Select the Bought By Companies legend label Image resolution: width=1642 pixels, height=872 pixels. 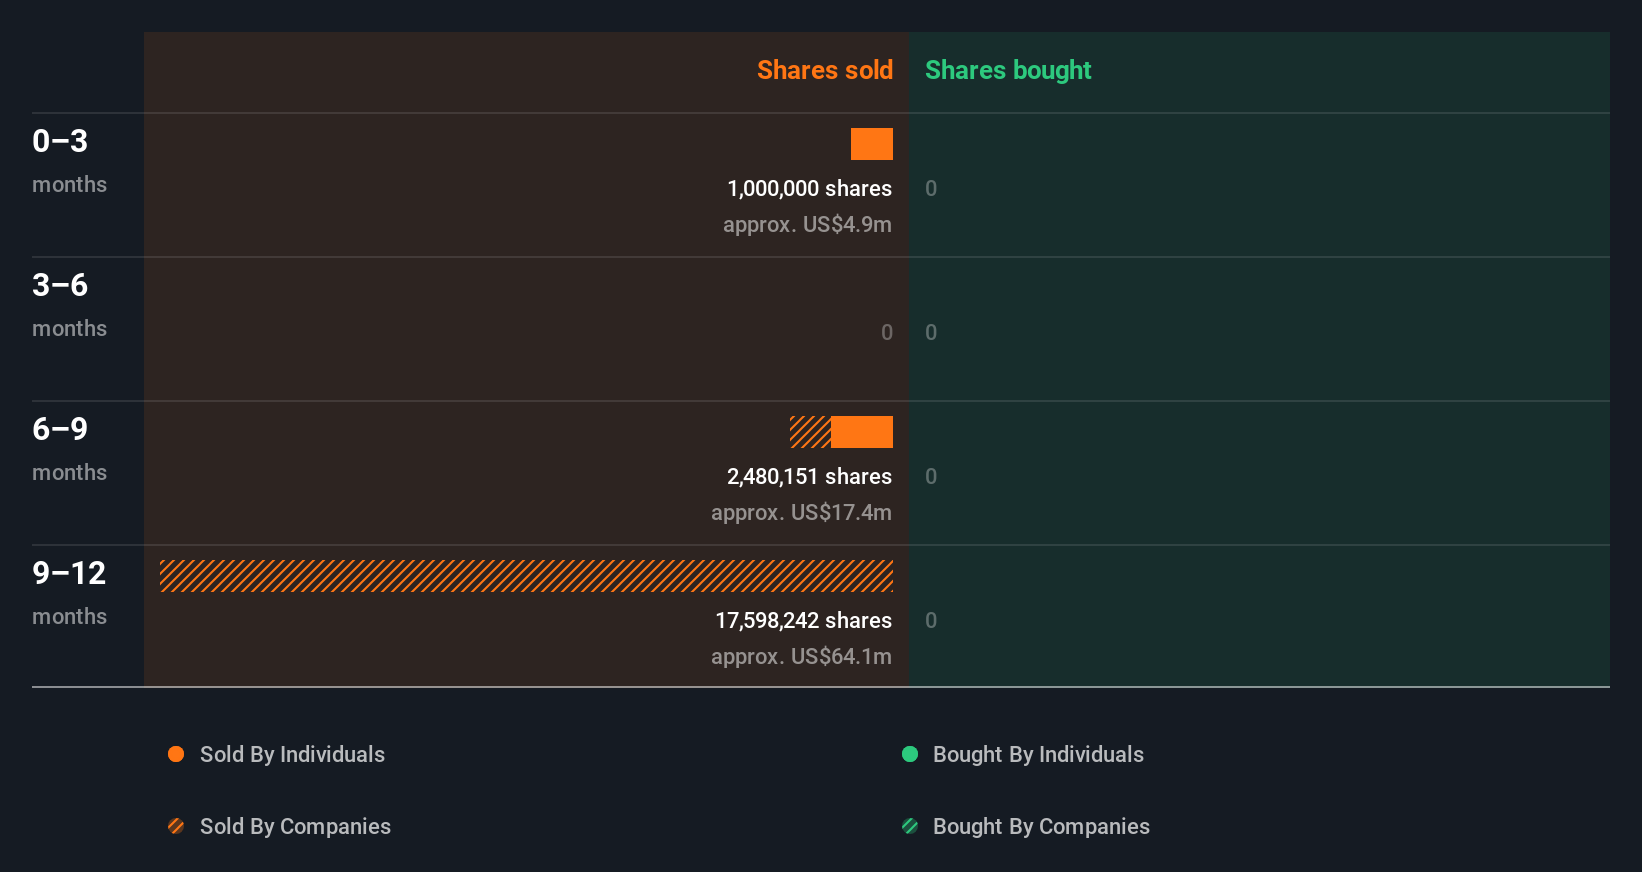(x=1041, y=826)
